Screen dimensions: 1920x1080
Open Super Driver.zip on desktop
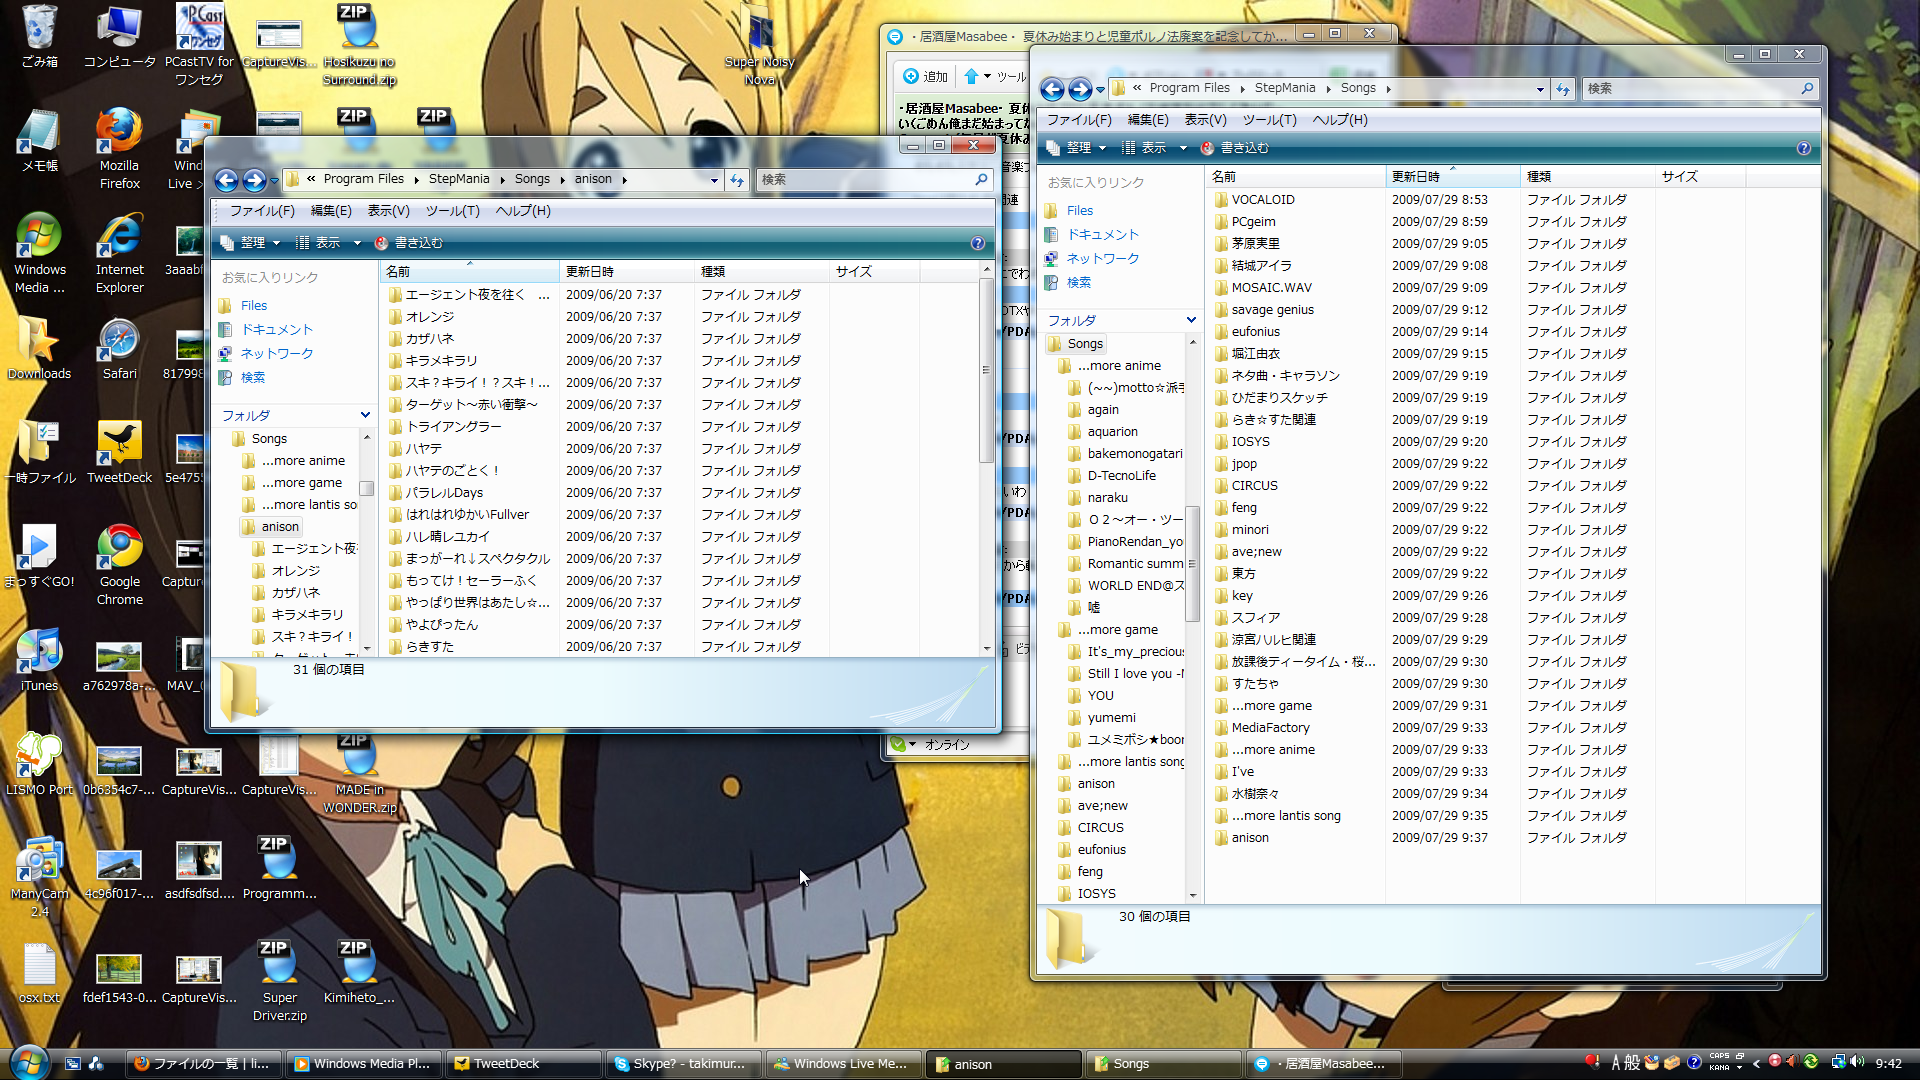279,981
